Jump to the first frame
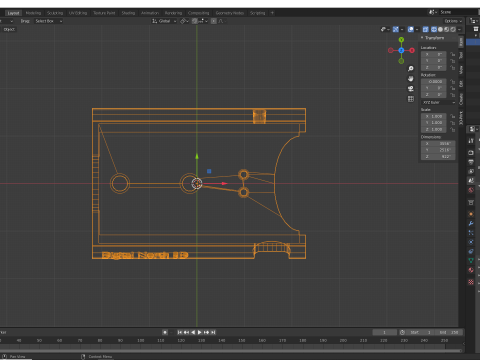Image resolution: width=480 pixels, height=360 pixels. point(180,332)
